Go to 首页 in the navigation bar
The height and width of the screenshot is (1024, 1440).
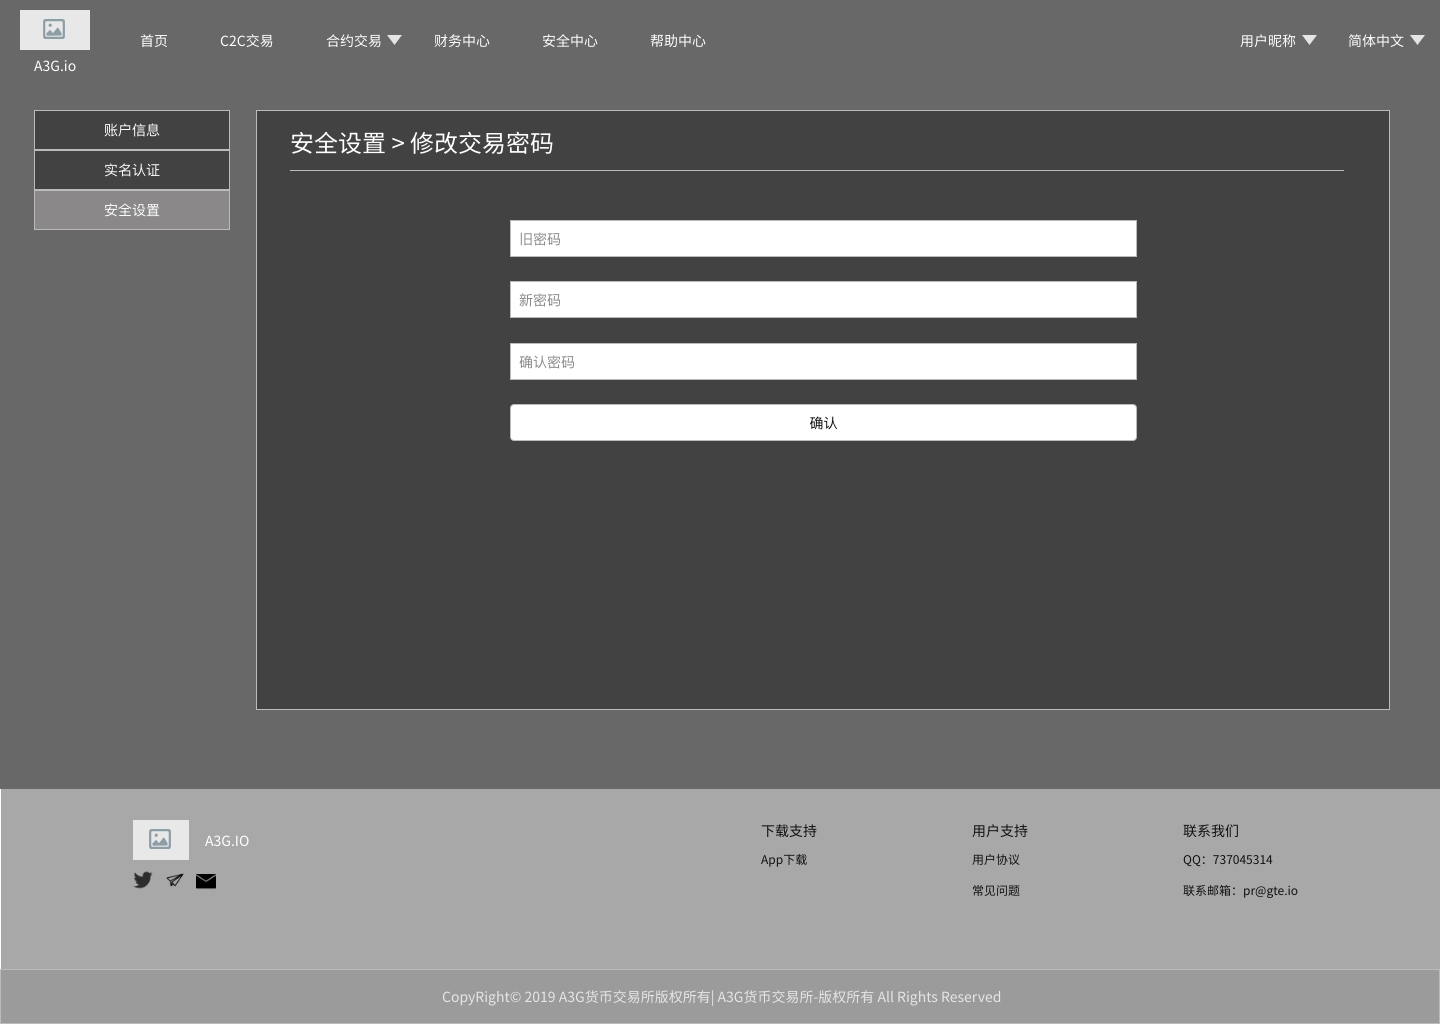point(154,41)
